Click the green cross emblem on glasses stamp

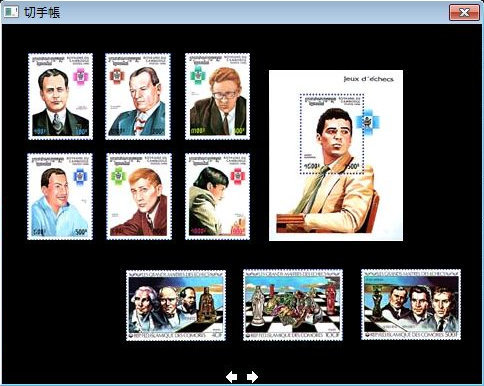(x=198, y=75)
